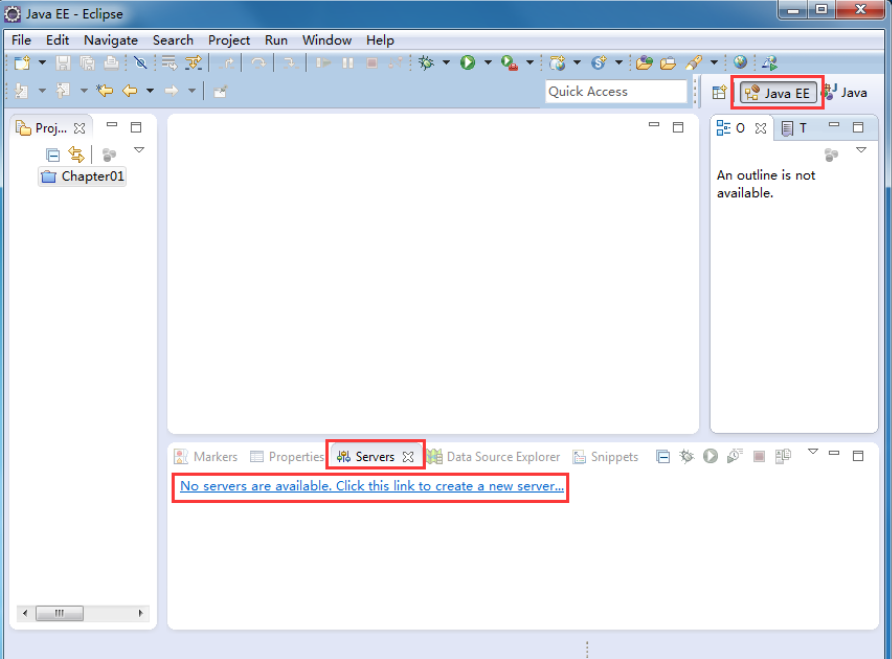Switch to the Snippets tab
Screen dimensions: 892x659
[605, 456]
